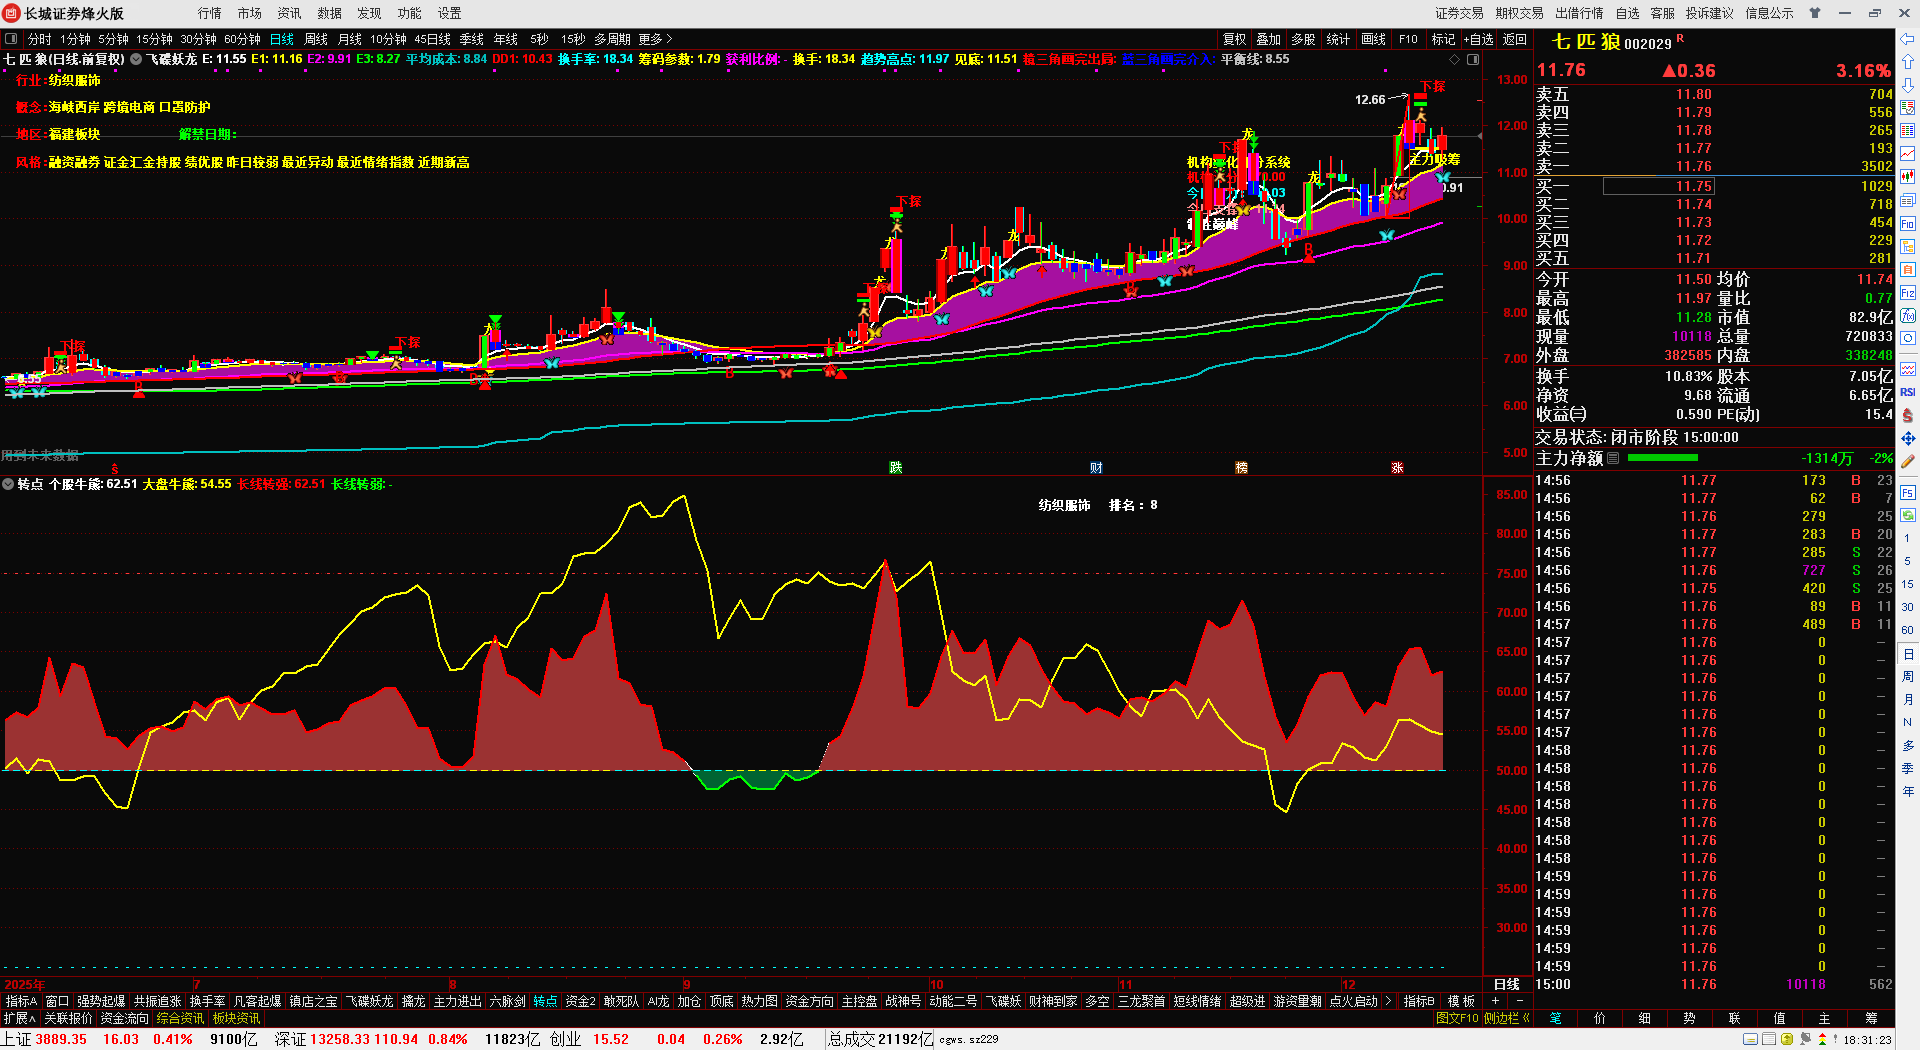Toggle 叠加 overlay option
The width and height of the screenshot is (1920, 1050).
click(x=1269, y=39)
